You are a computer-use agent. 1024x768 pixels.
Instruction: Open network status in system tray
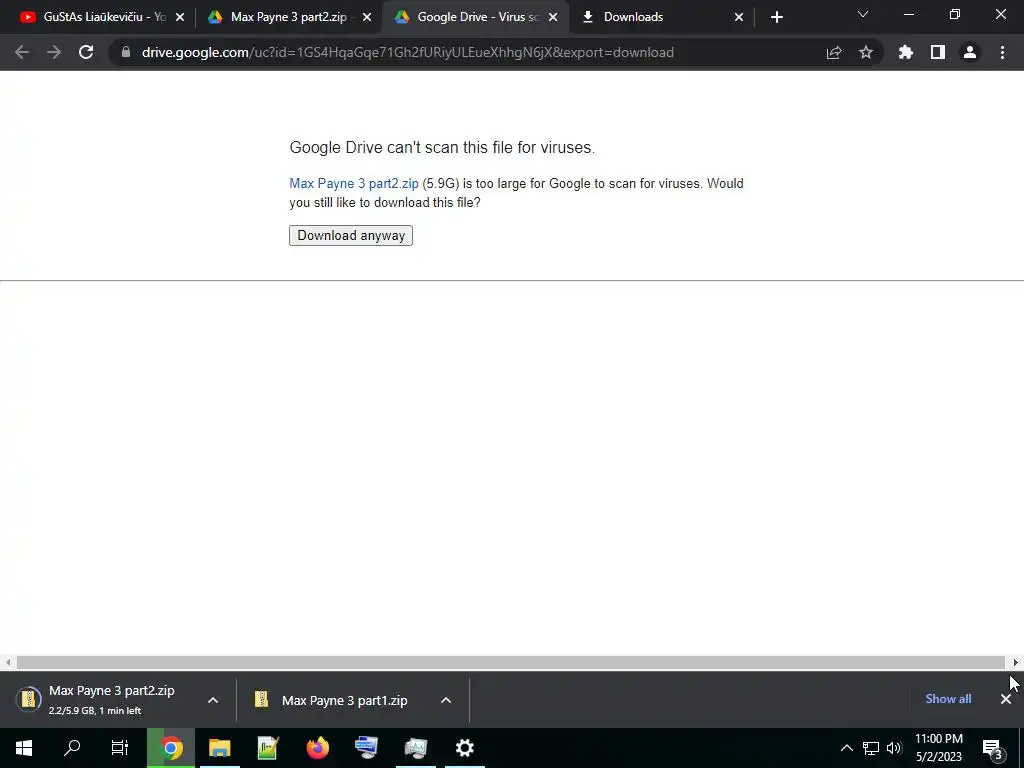coord(871,748)
